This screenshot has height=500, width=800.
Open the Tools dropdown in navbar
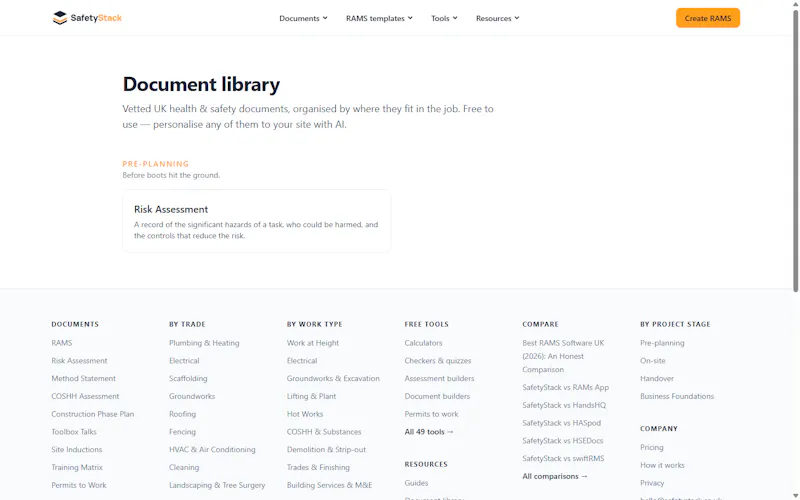tap(444, 18)
